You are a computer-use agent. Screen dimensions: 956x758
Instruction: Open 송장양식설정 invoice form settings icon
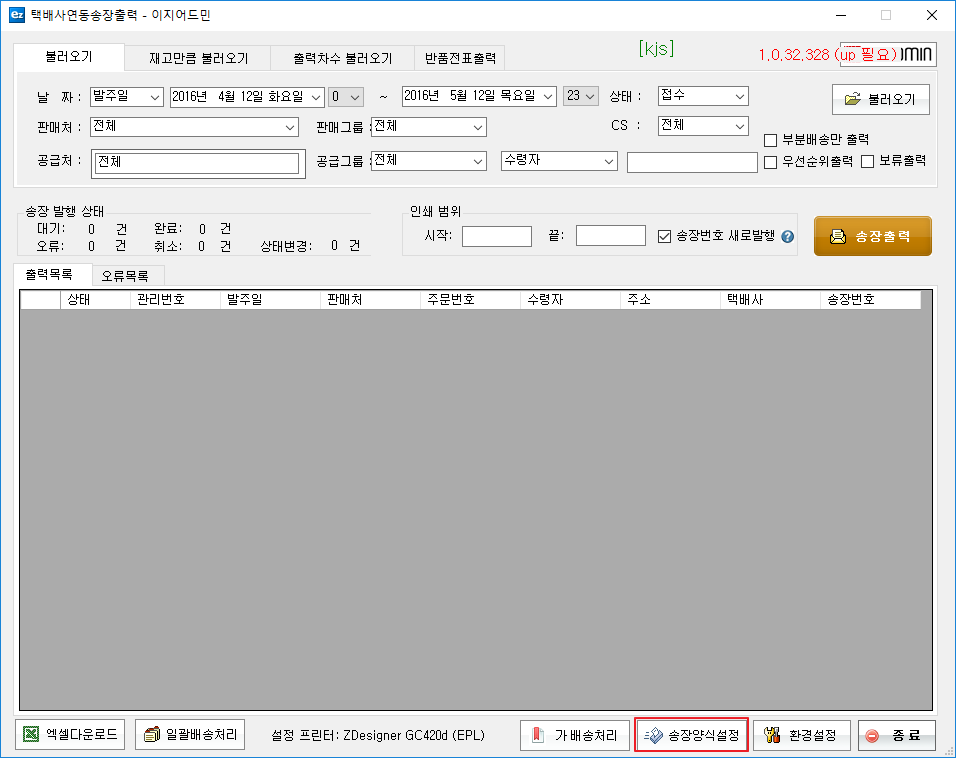pyautogui.click(x=653, y=736)
